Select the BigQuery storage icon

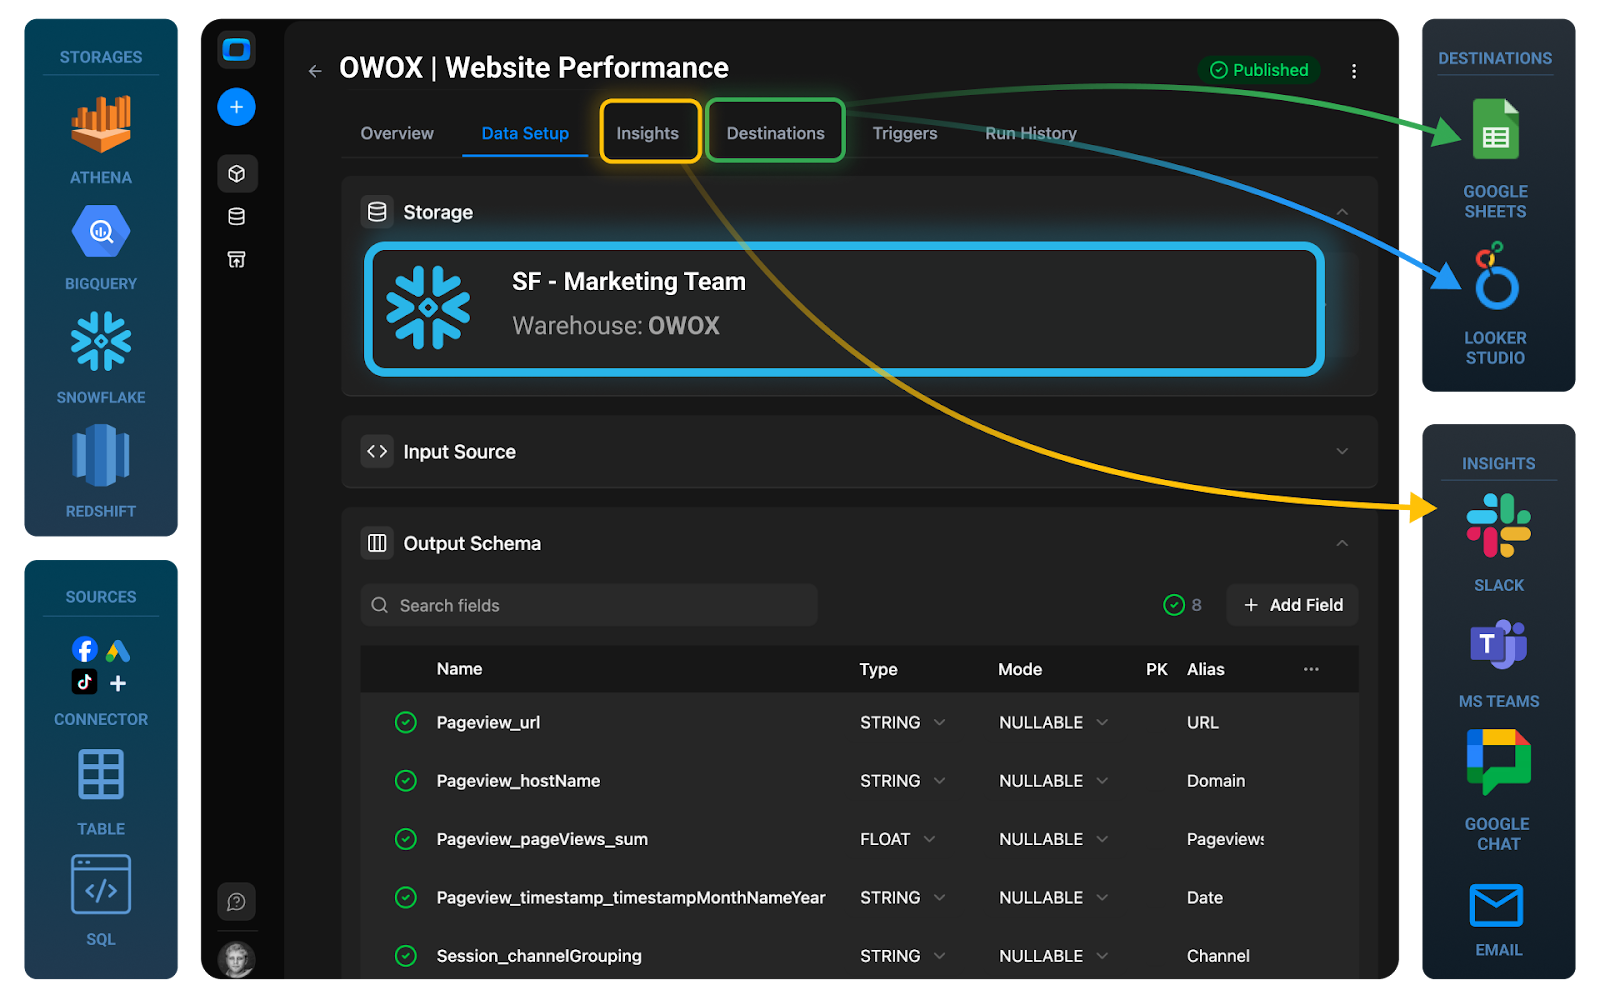100,231
